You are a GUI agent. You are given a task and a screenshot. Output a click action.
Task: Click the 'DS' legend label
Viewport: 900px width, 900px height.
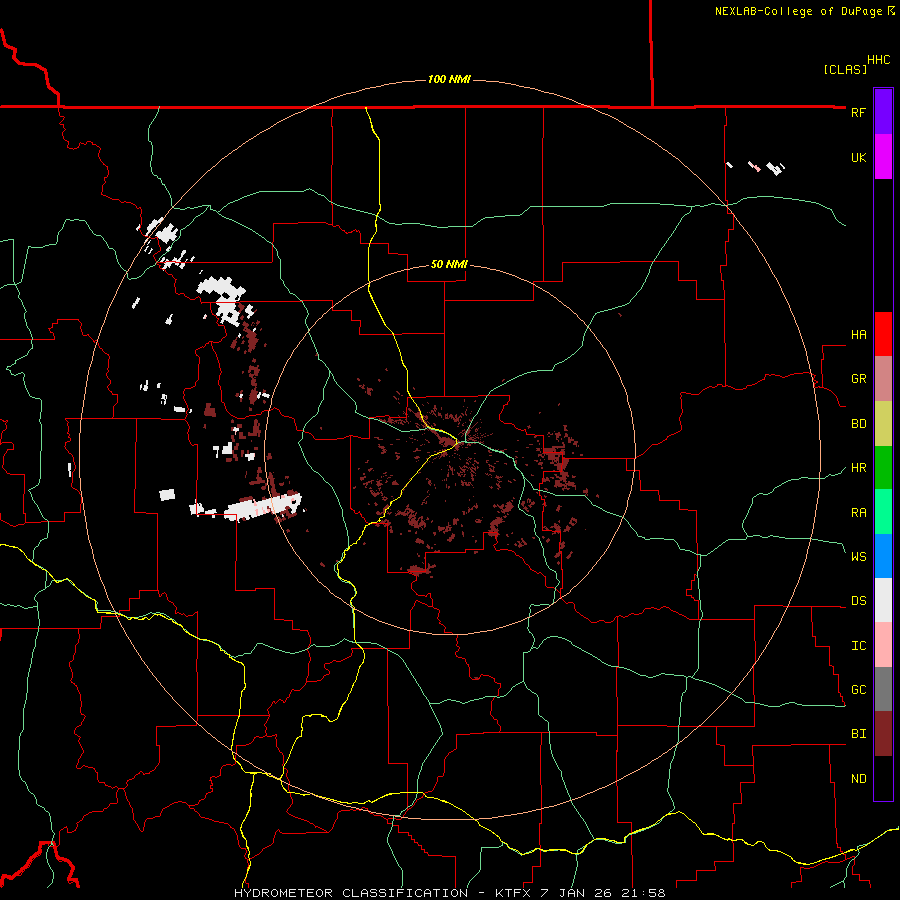point(858,600)
